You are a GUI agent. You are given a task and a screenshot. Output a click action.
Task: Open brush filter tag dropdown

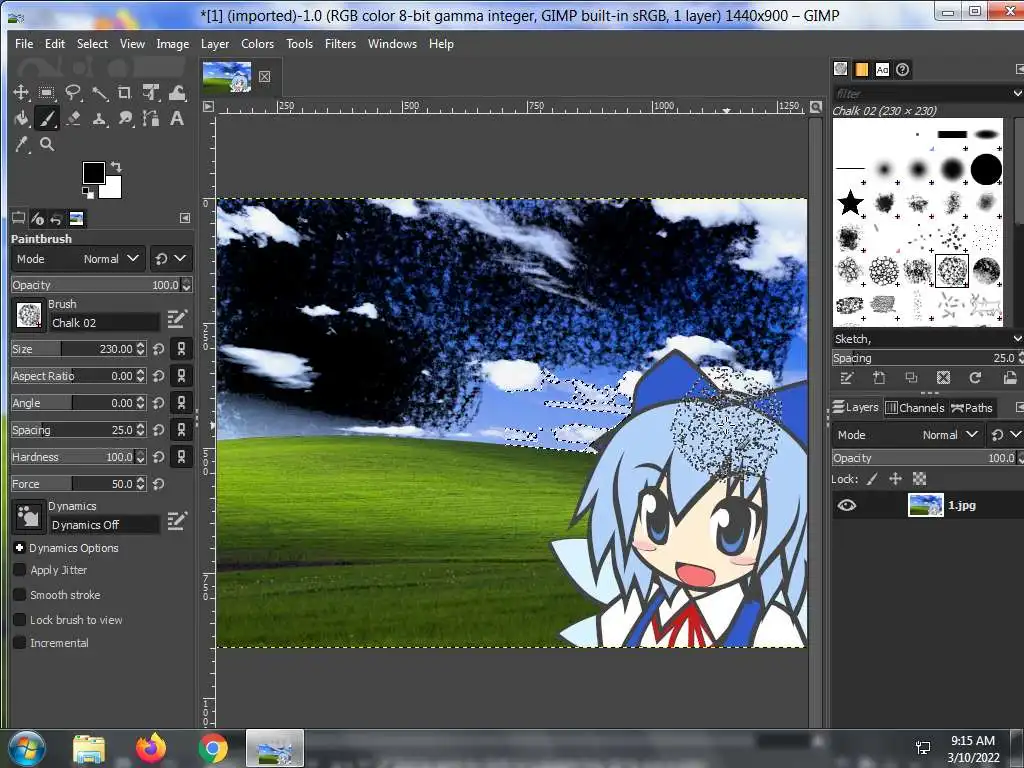1017,93
